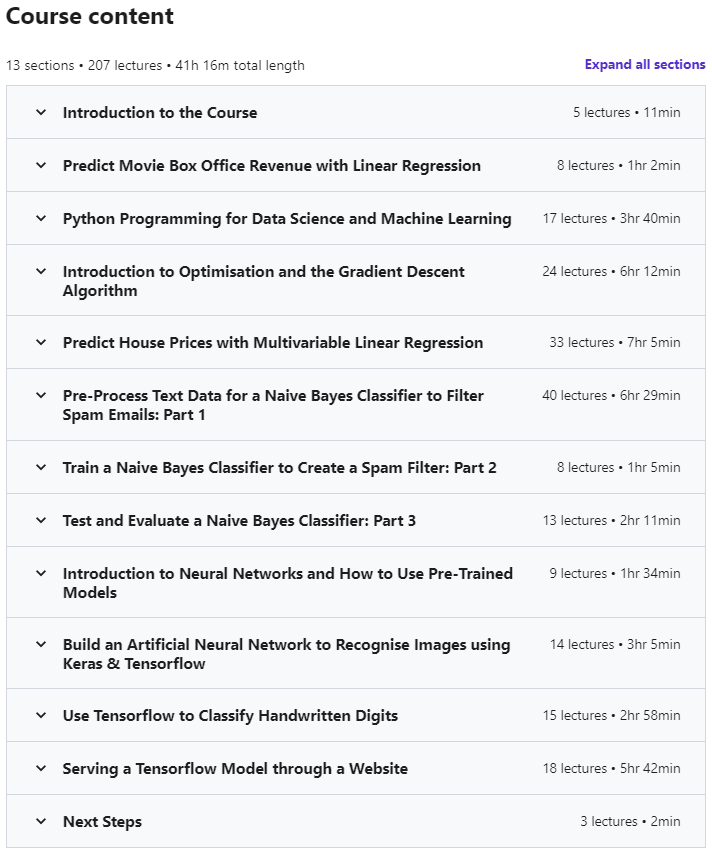
Task: Open chevron for Spam Emails: Part 1
Action: pos(41,396)
